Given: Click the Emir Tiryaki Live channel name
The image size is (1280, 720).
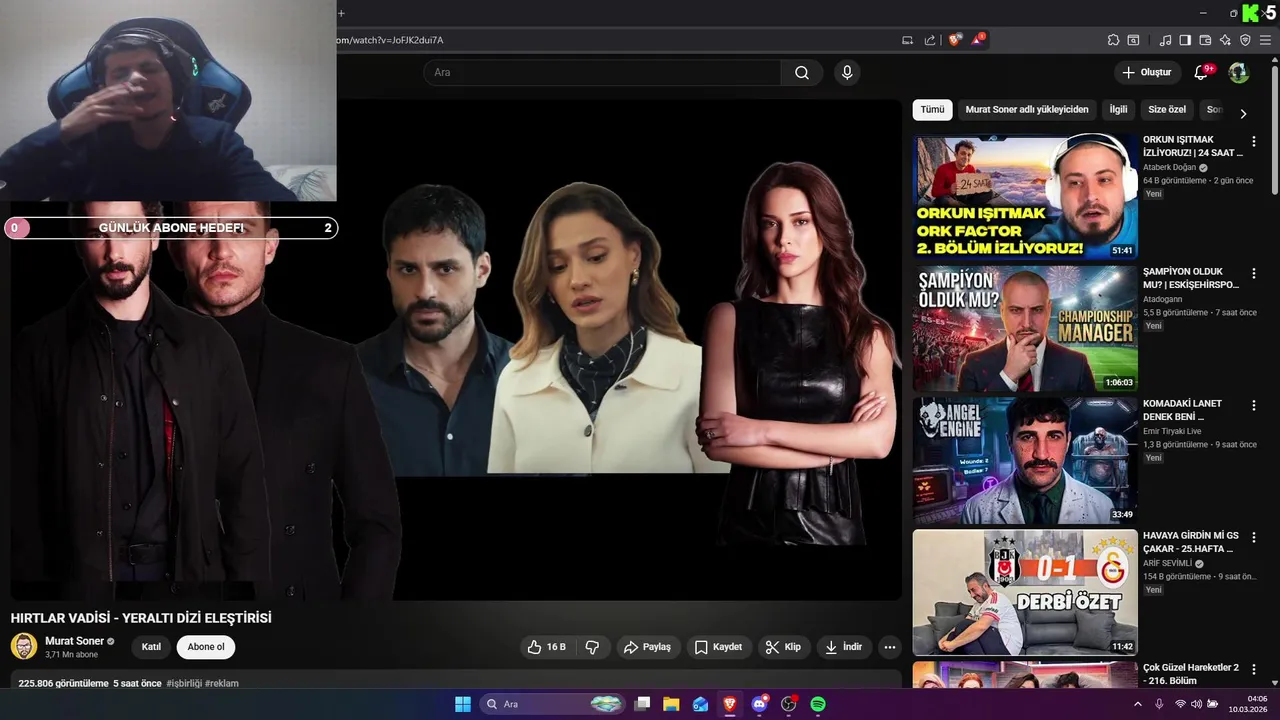Looking at the screenshot, I should click(x=1172, y=432).
